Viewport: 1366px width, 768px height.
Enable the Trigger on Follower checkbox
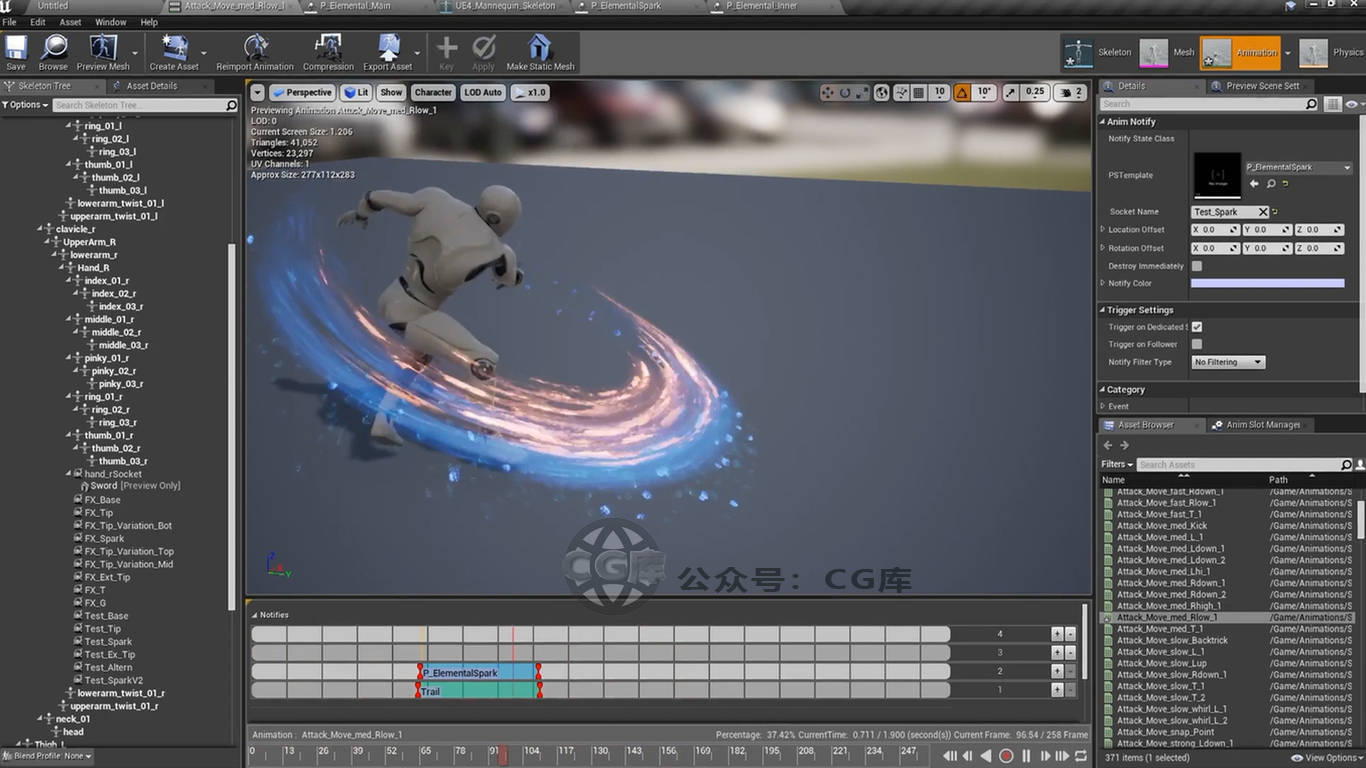[1197, 344]
